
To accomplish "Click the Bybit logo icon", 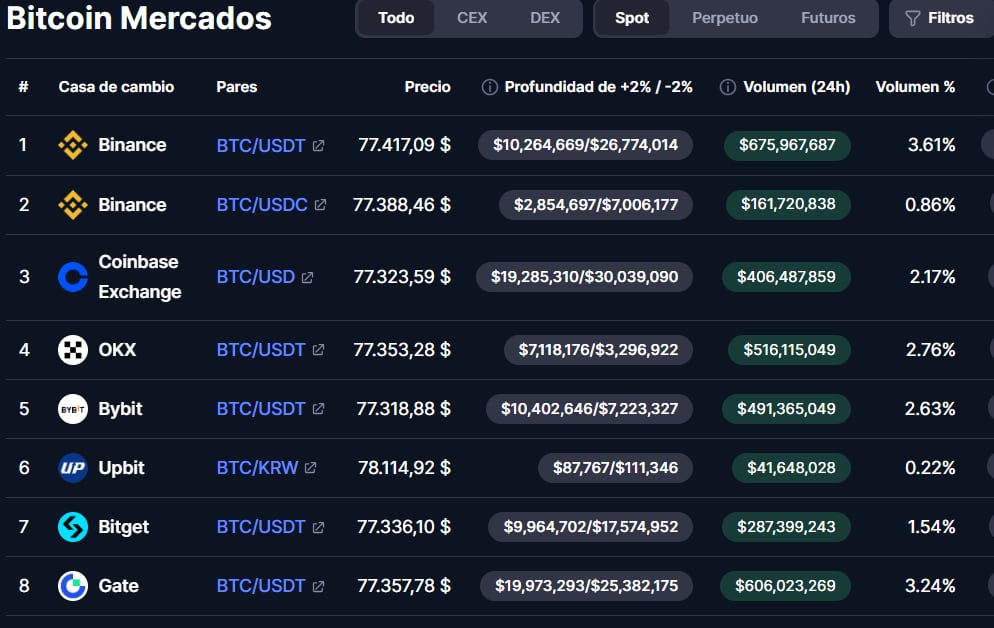I will pos(73,409).
